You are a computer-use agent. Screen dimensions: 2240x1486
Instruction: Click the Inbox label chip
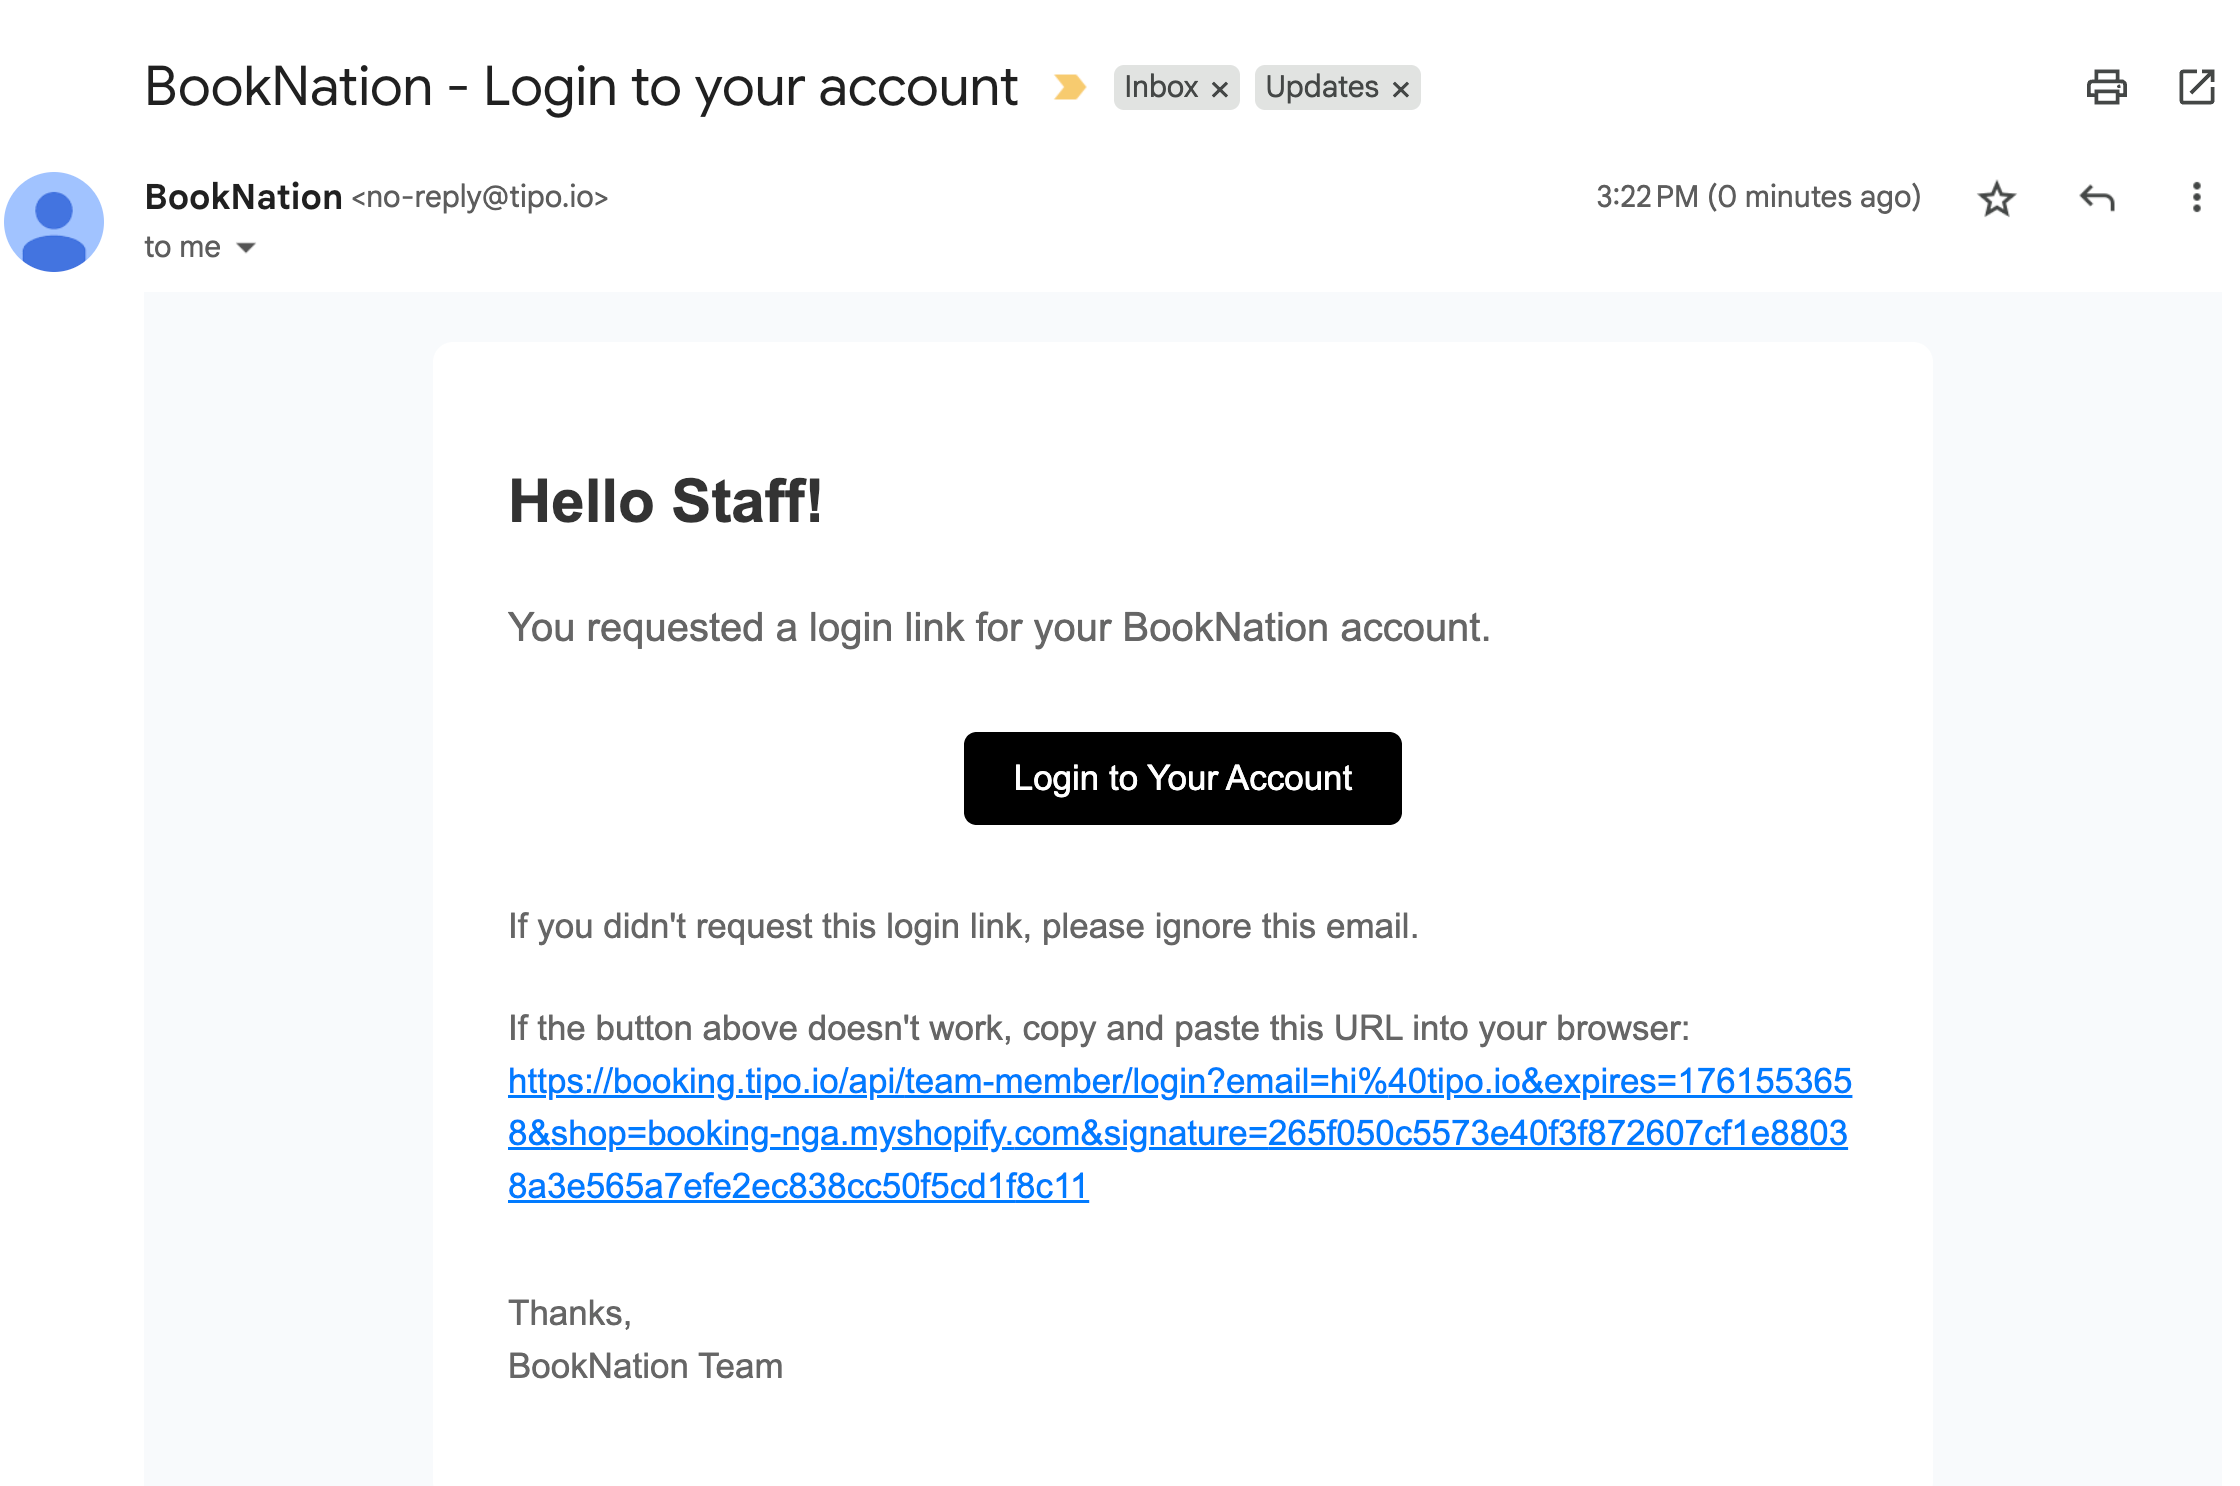click(1160, 87)
